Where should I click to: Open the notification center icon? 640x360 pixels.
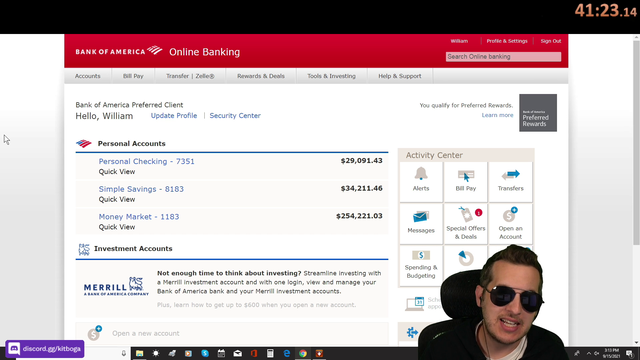[630, 353]
